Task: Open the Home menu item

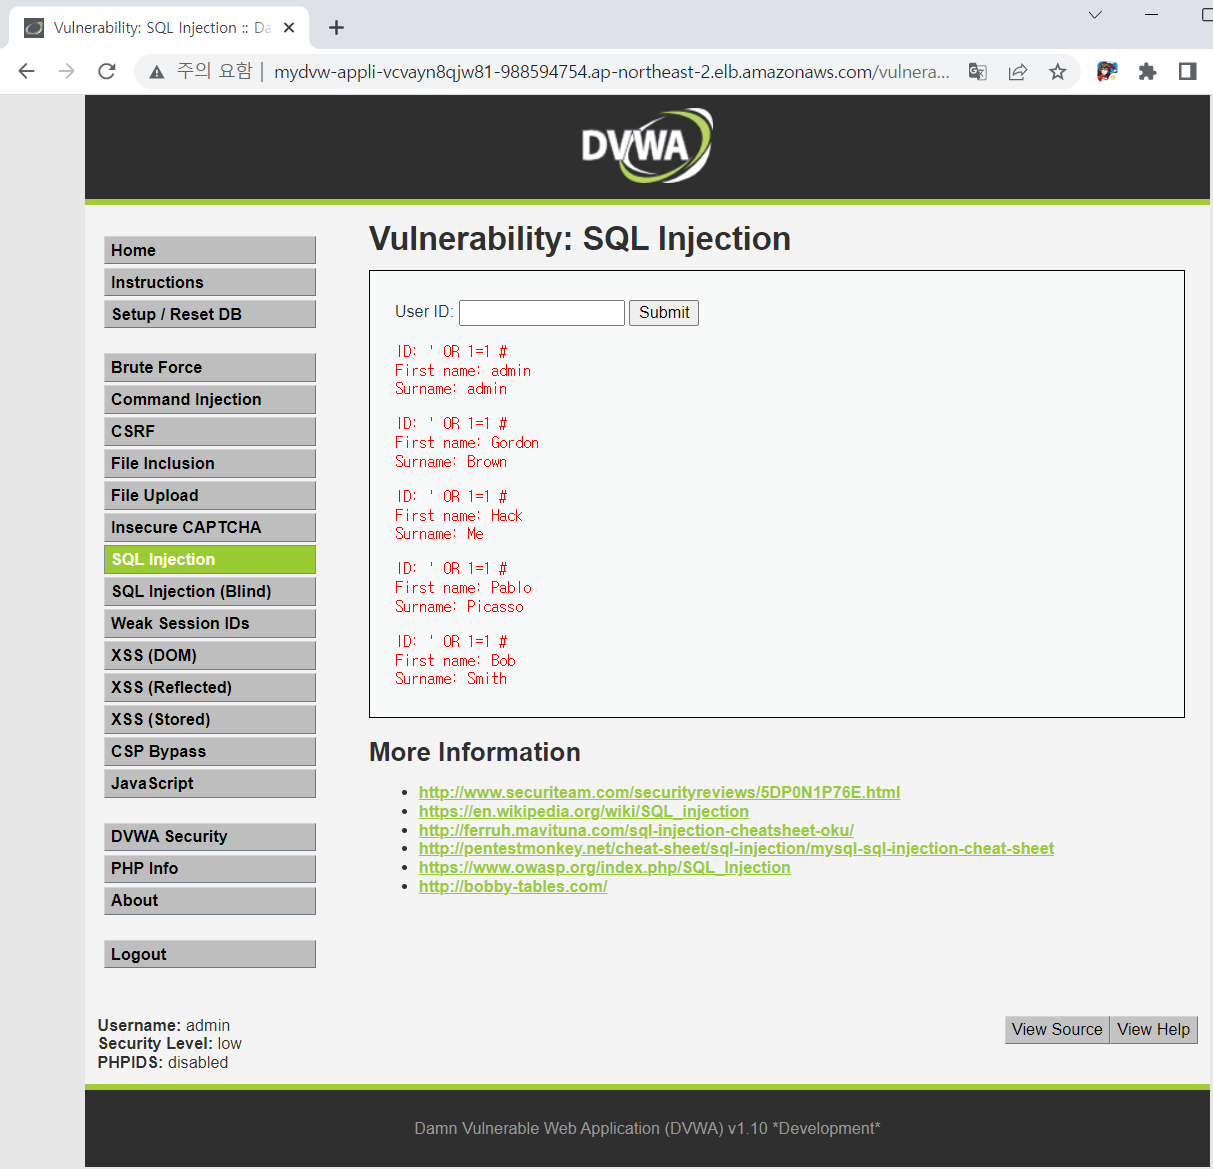Action: 210,250
